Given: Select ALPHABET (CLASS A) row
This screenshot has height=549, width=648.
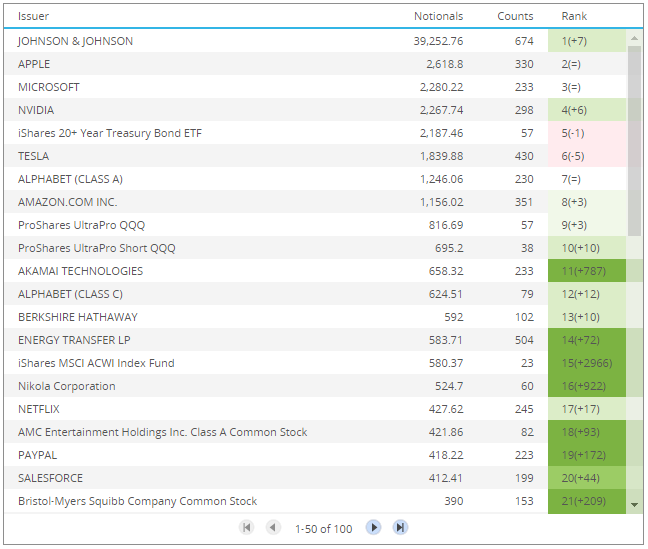Looking at the screenshot, I should (315, 179).
